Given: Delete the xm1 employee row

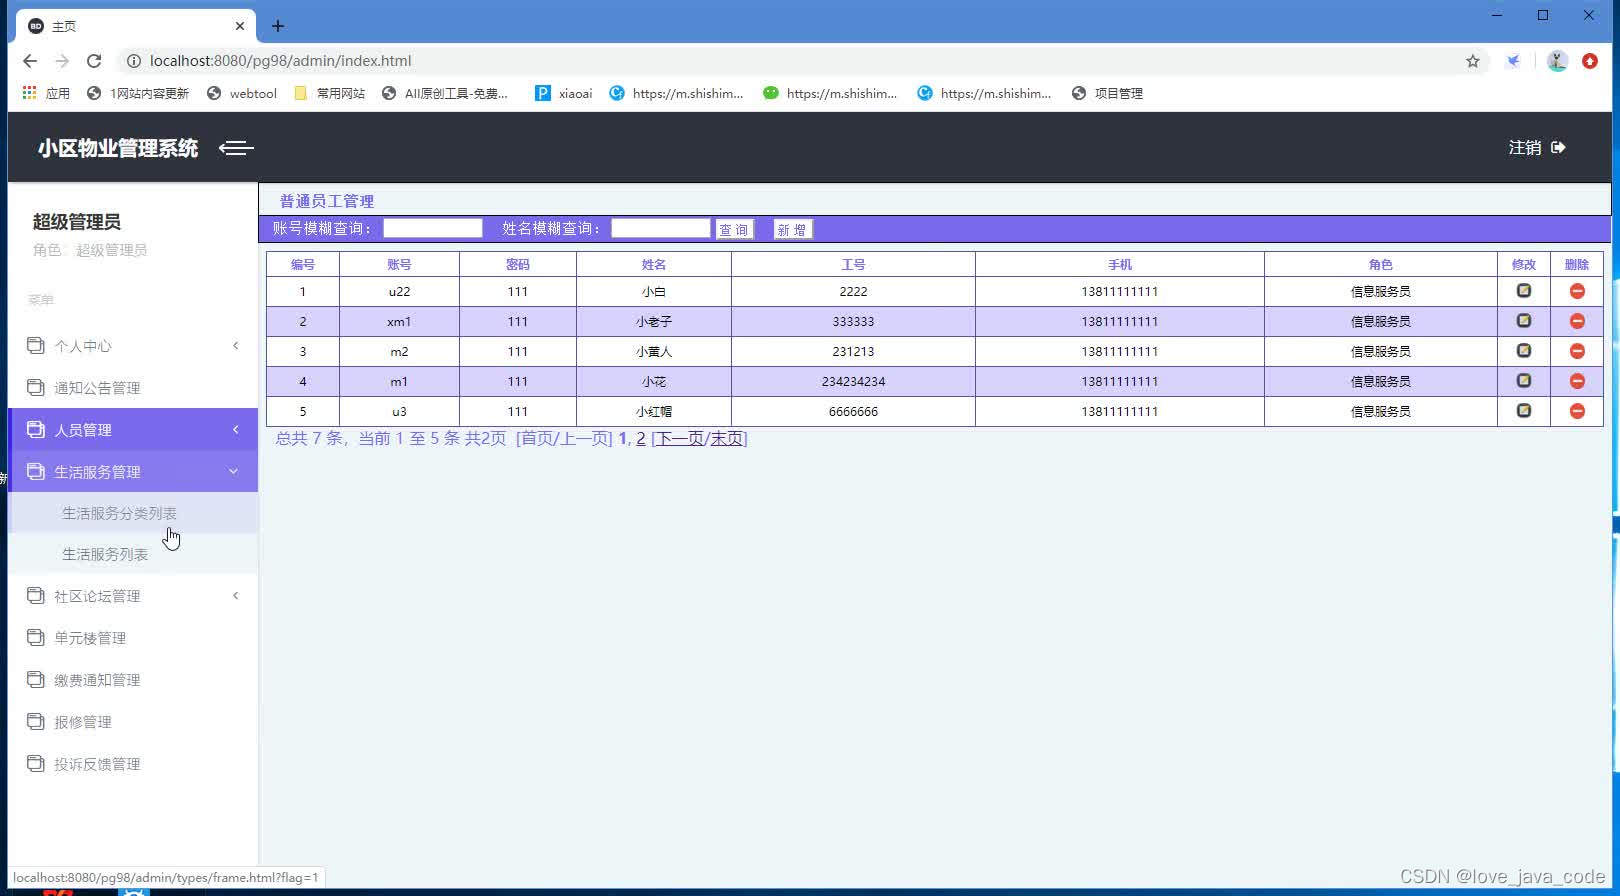Looking at the screenshot, I should click(x=1577, y=321).
